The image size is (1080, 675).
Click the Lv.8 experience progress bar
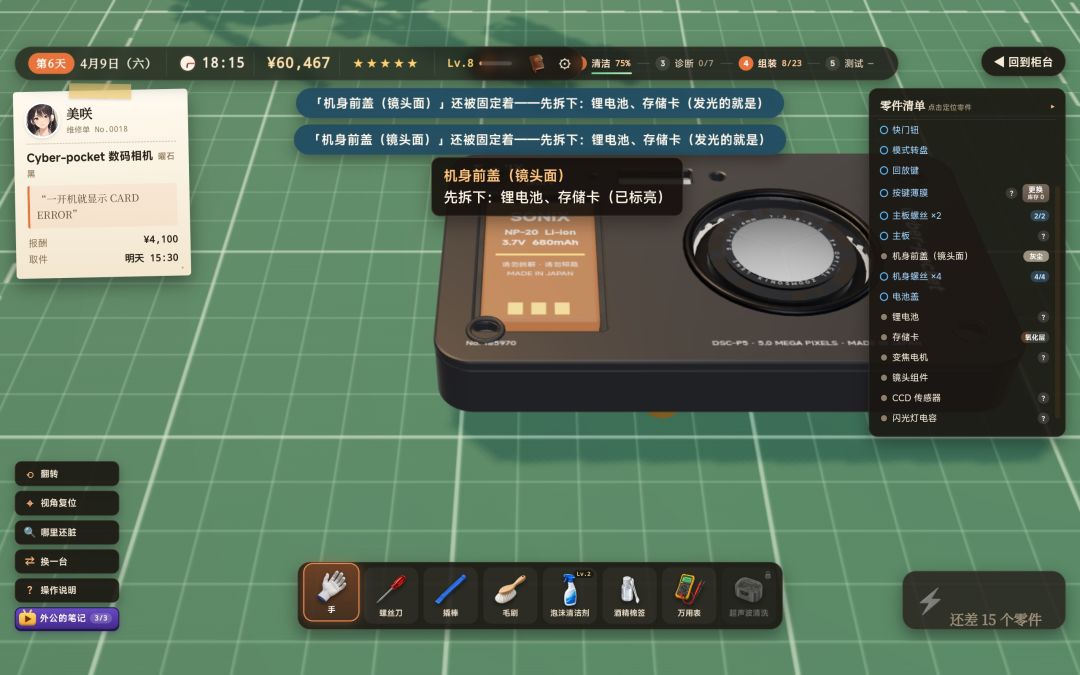(496, 63)
